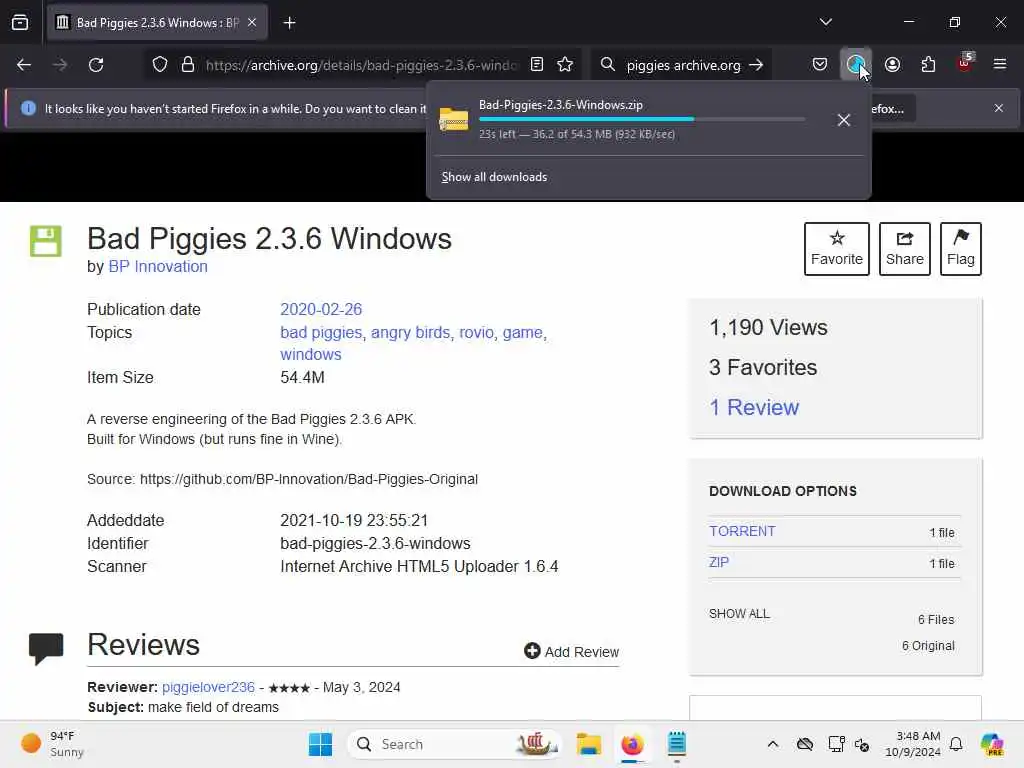1024x768 pixels.
Task: Open a new tab with plus button
Action: tap(289, 23)
